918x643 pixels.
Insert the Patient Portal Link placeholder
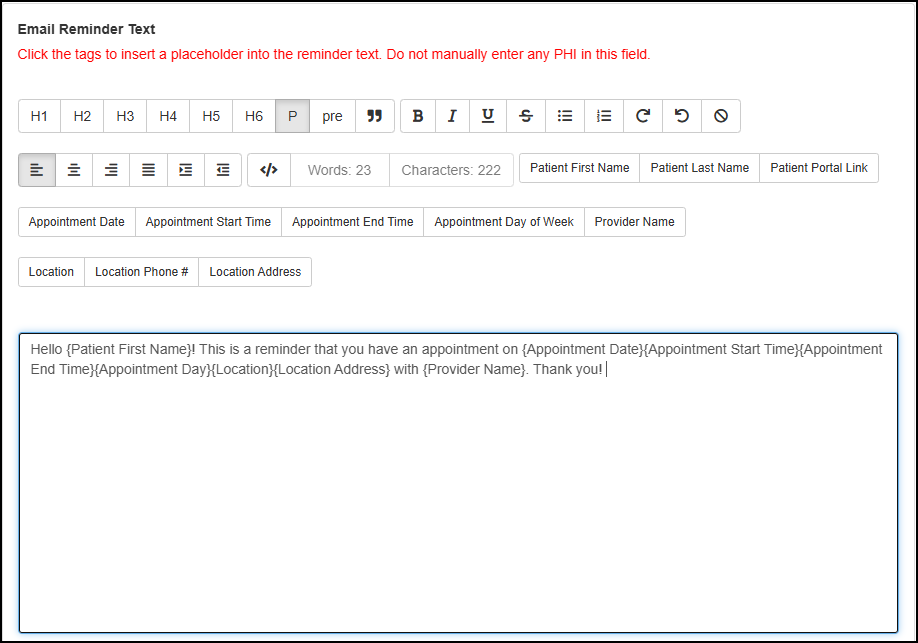click(x=819, y=167)
